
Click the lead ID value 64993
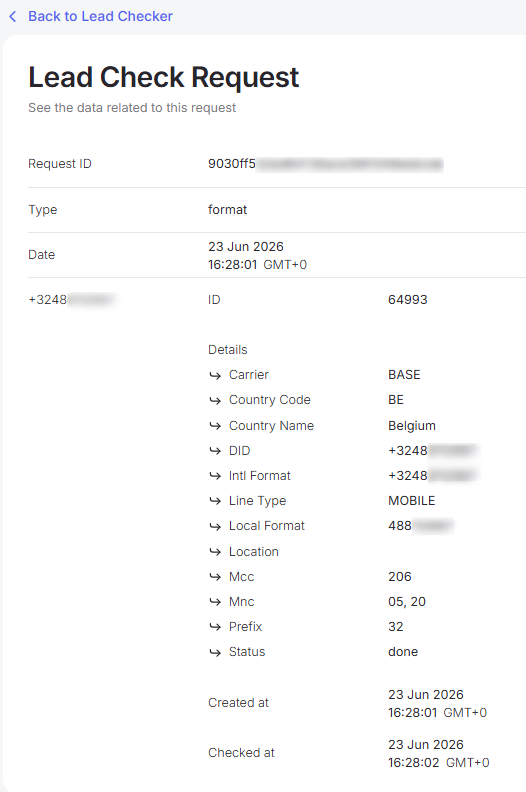408,300
